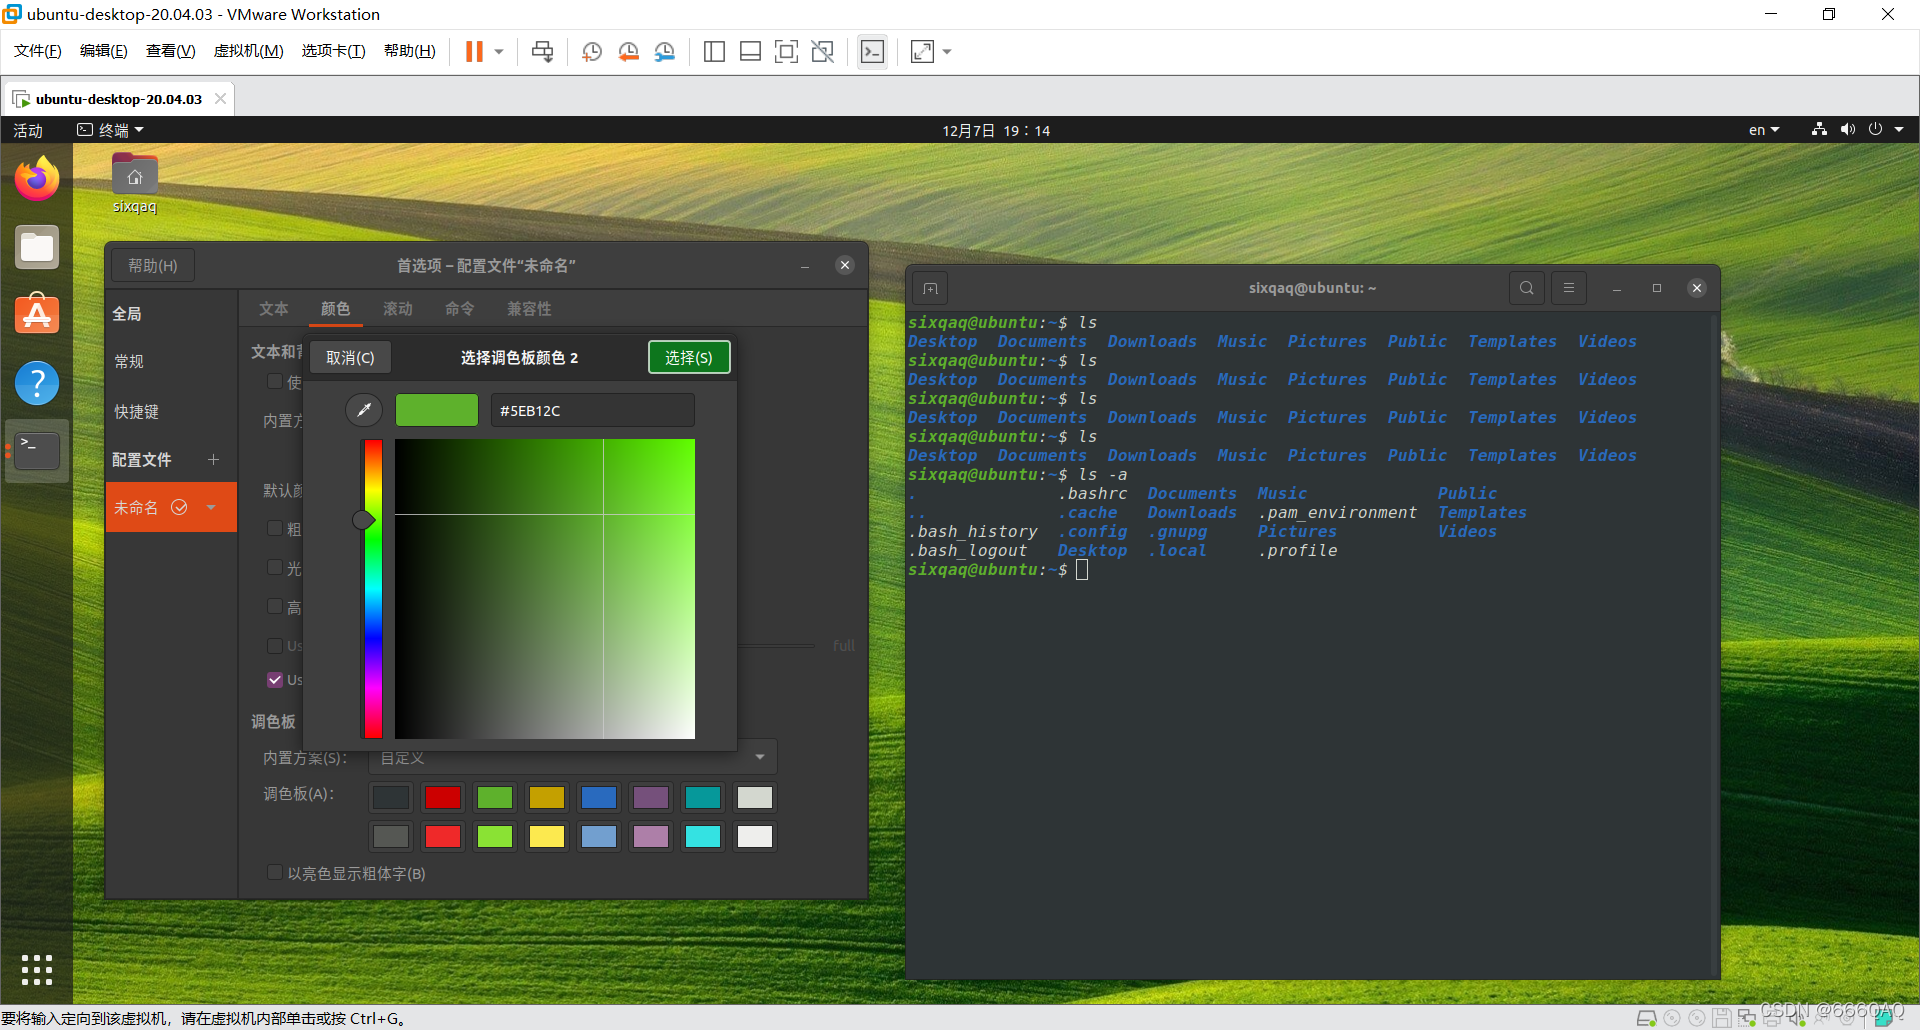Screen dimensions: 1920x1030
Task: Toggle the checked Us checkbox
Action: (275, 680)
